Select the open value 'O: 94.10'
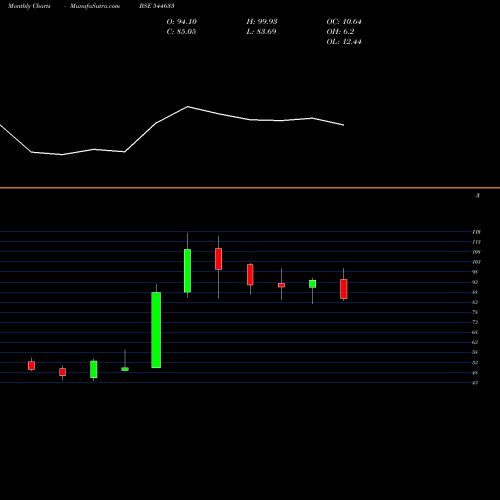 (x=182, y=22)
